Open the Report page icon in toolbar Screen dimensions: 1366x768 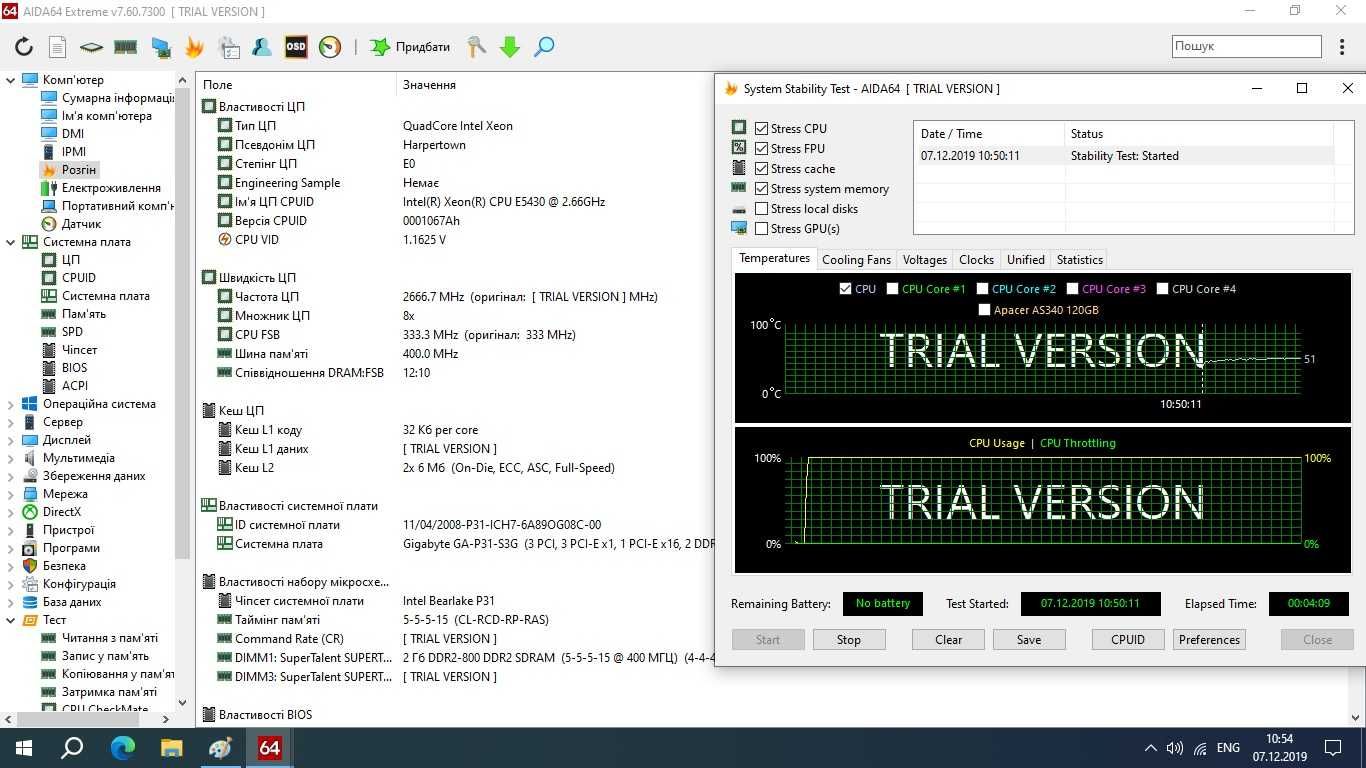coord(57,47)
